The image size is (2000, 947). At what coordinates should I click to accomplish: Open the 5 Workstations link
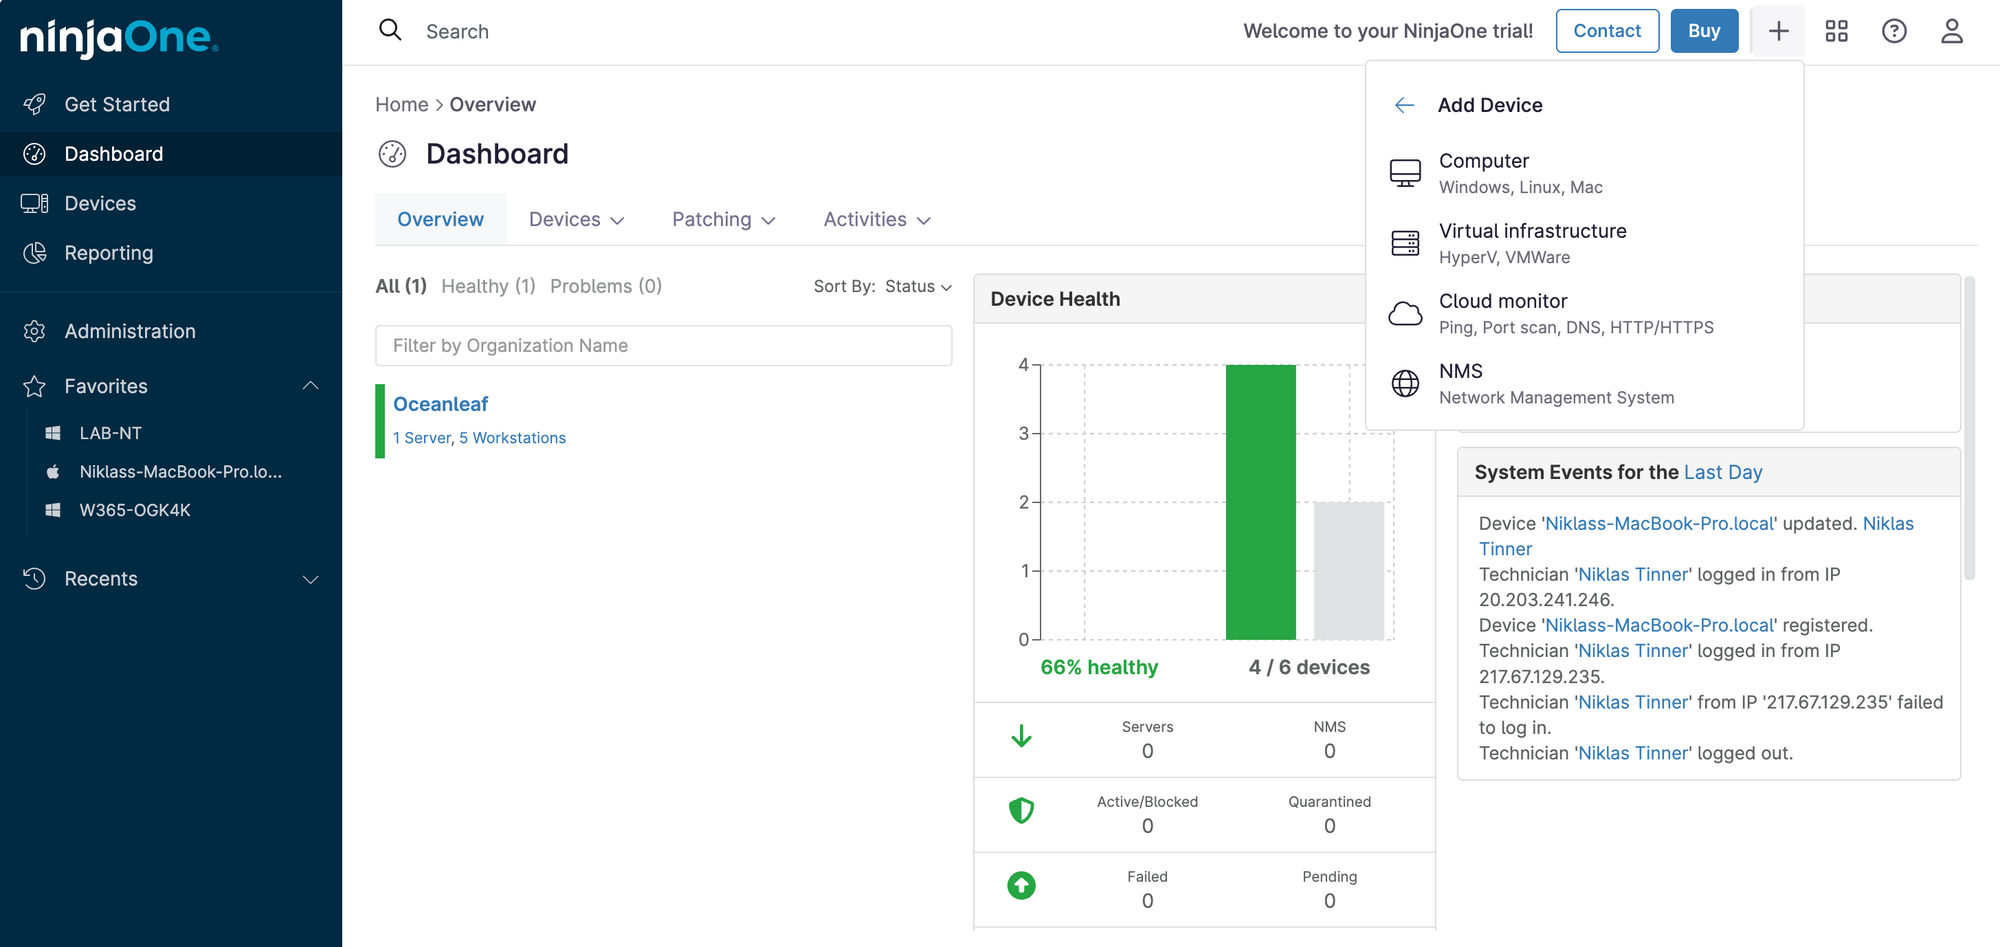[512, 438]
